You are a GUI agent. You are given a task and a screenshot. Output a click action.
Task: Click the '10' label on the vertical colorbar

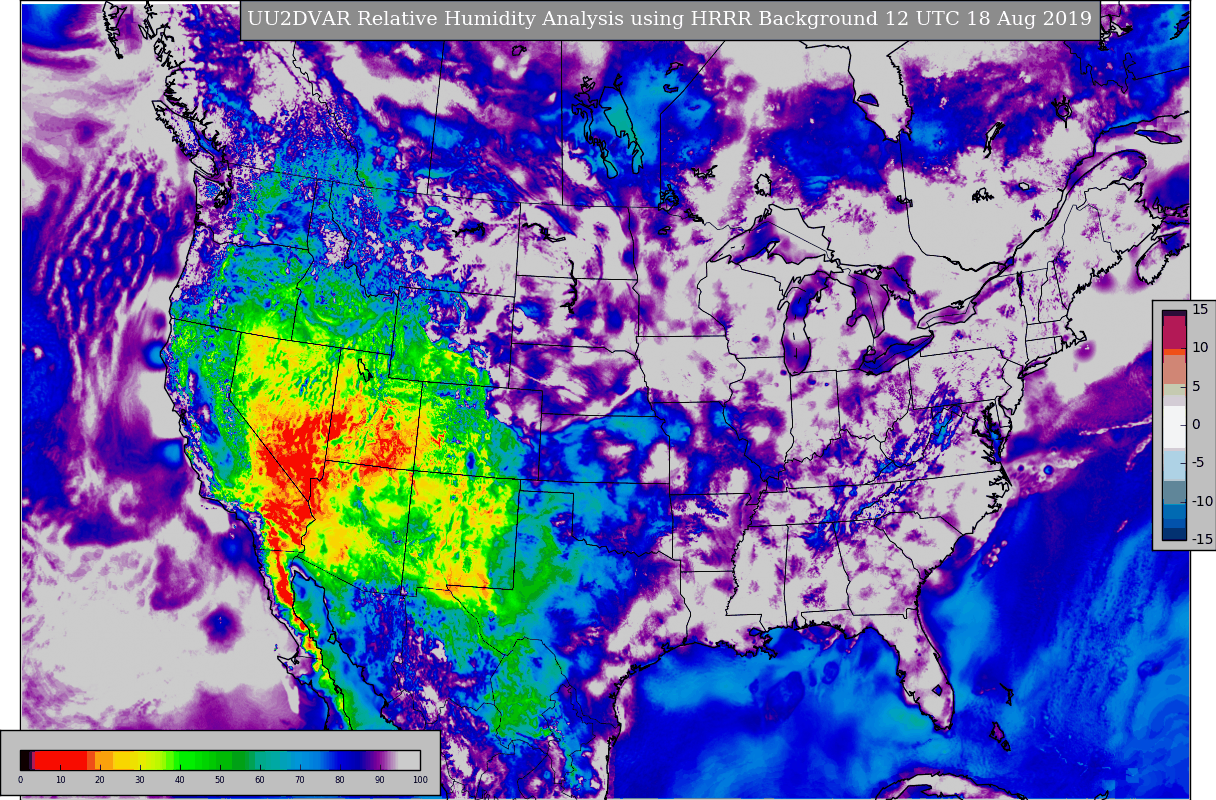coord(1200,347)
